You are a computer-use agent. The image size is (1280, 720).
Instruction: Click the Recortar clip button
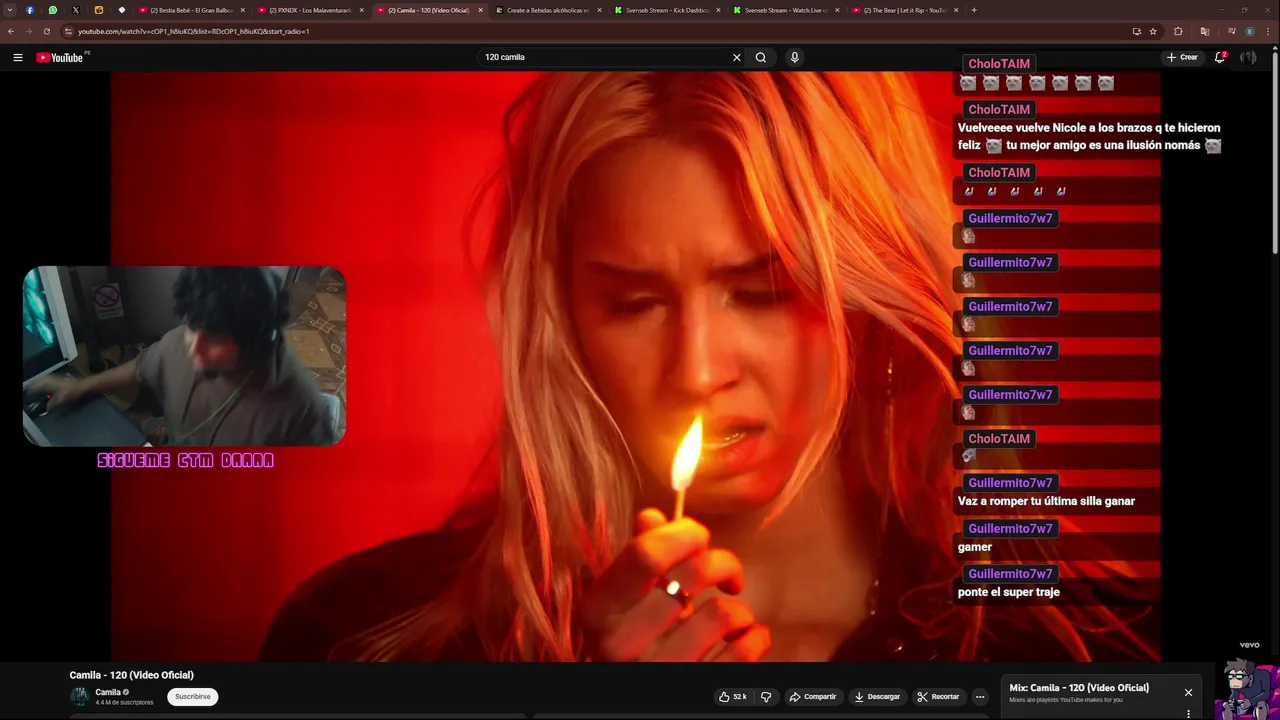(x=938, y=696)
